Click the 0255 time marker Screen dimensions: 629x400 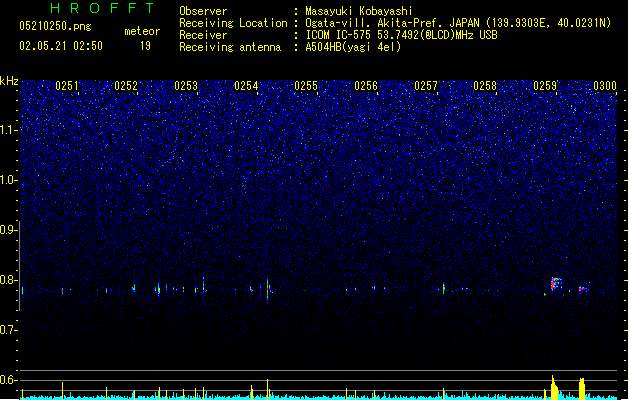click(x=306, y=86)
